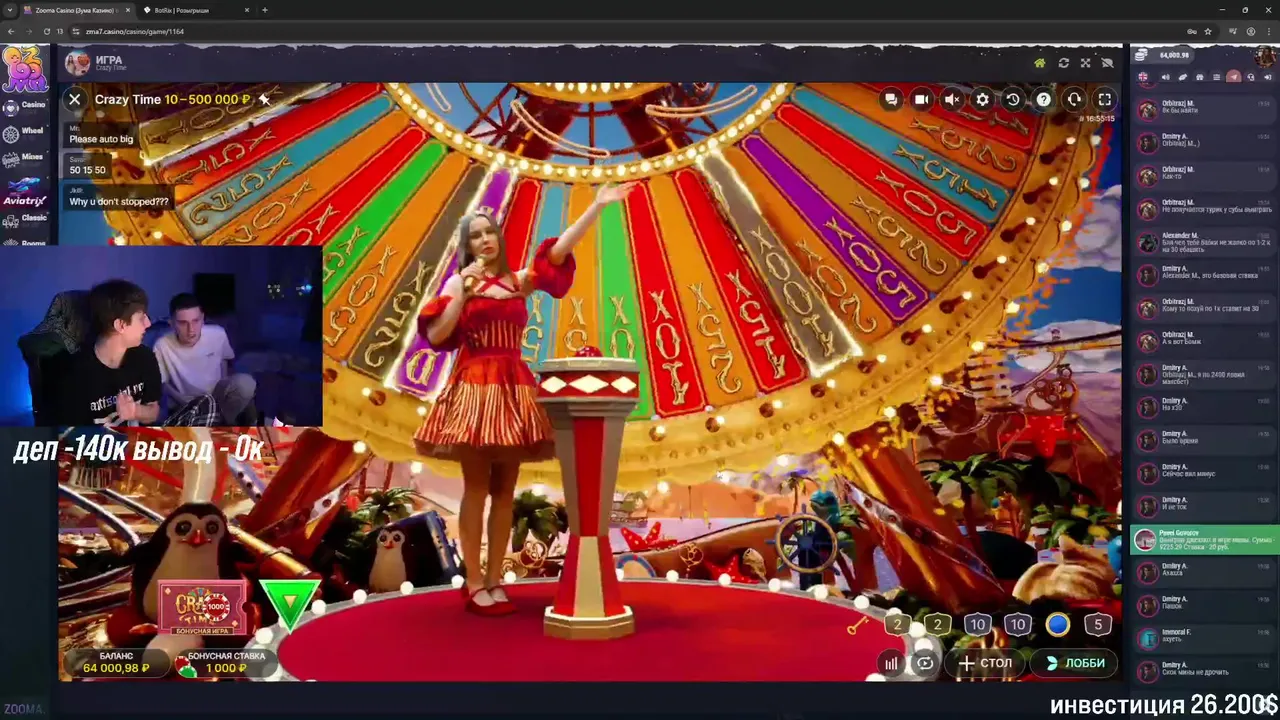
Task: Open game settings gear icon
Action: [982, 99]
